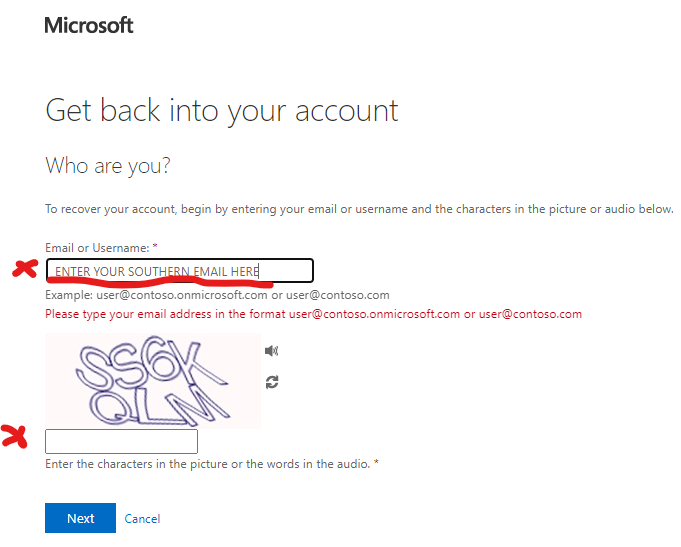The width and height of the screenshot is (681, 547).
Task: Focus the Email or Username input field
Action: (x=180, y=271)
